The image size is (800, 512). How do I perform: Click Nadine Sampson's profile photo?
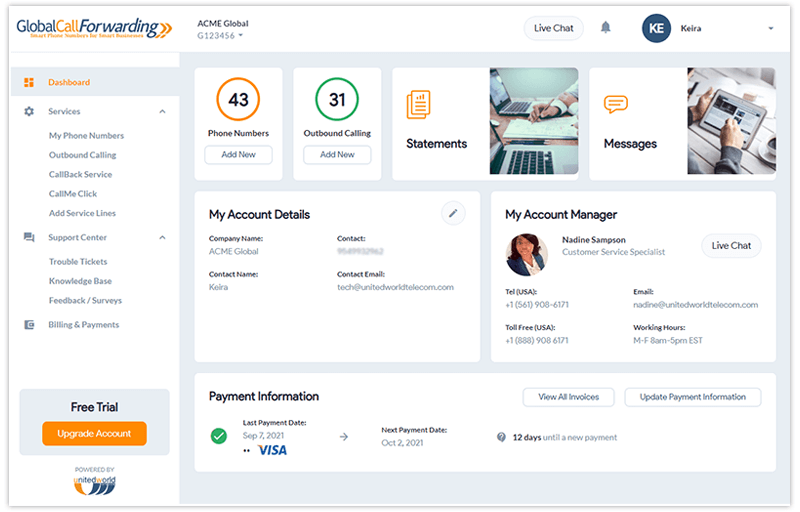pyautogui.click(x=527, y=254)
